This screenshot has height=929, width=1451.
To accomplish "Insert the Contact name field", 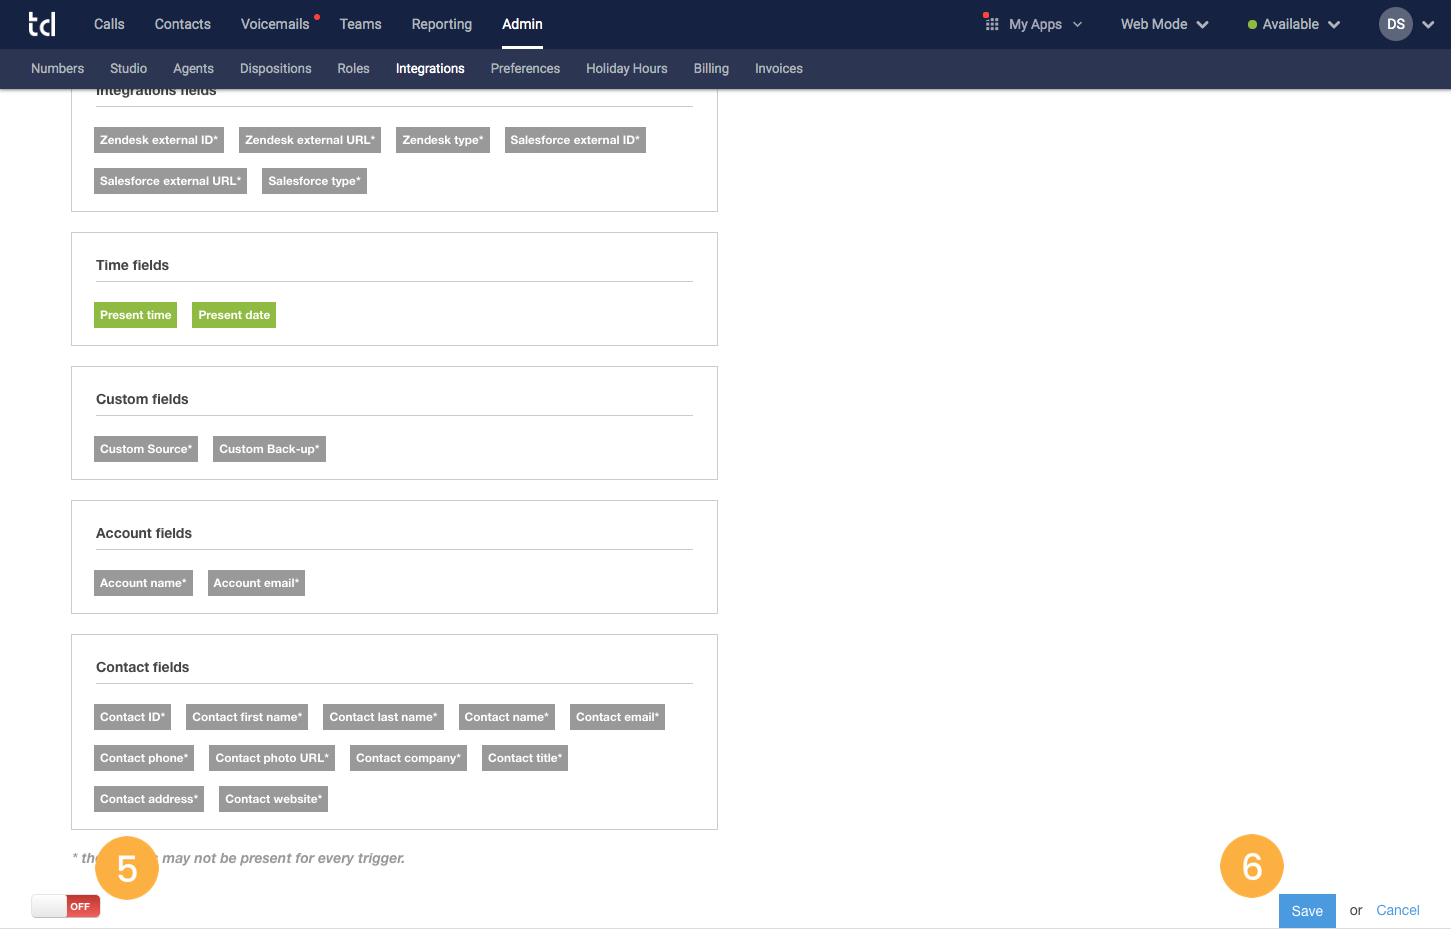I will [x=507, y=717].
